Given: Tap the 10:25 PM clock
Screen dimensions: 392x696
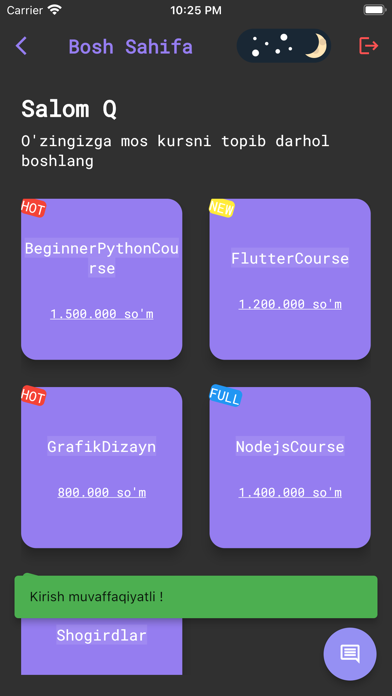Looking at the screenshot, I should click(x=196, y=10).
